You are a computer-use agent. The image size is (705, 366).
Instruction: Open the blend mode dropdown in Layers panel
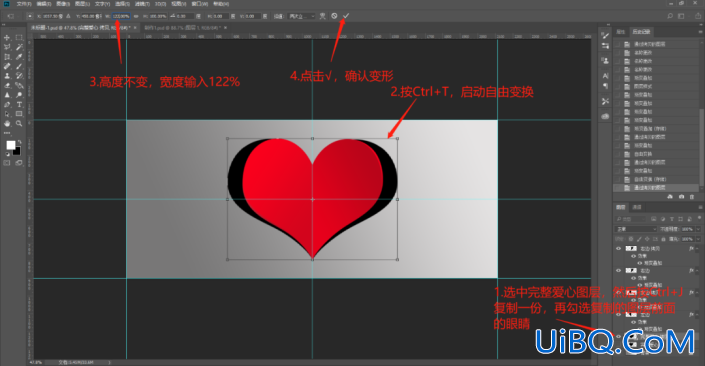tap(636, 229)
